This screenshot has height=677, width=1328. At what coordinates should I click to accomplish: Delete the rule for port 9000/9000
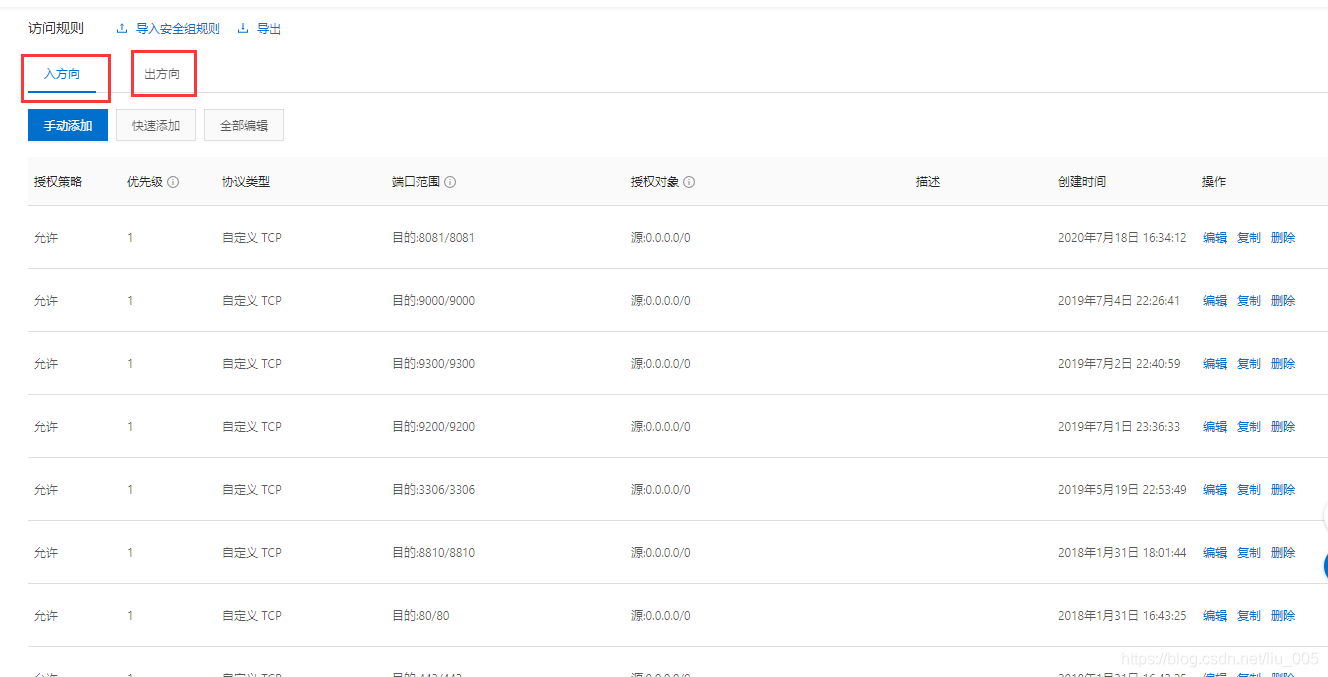click(1283, 301)
